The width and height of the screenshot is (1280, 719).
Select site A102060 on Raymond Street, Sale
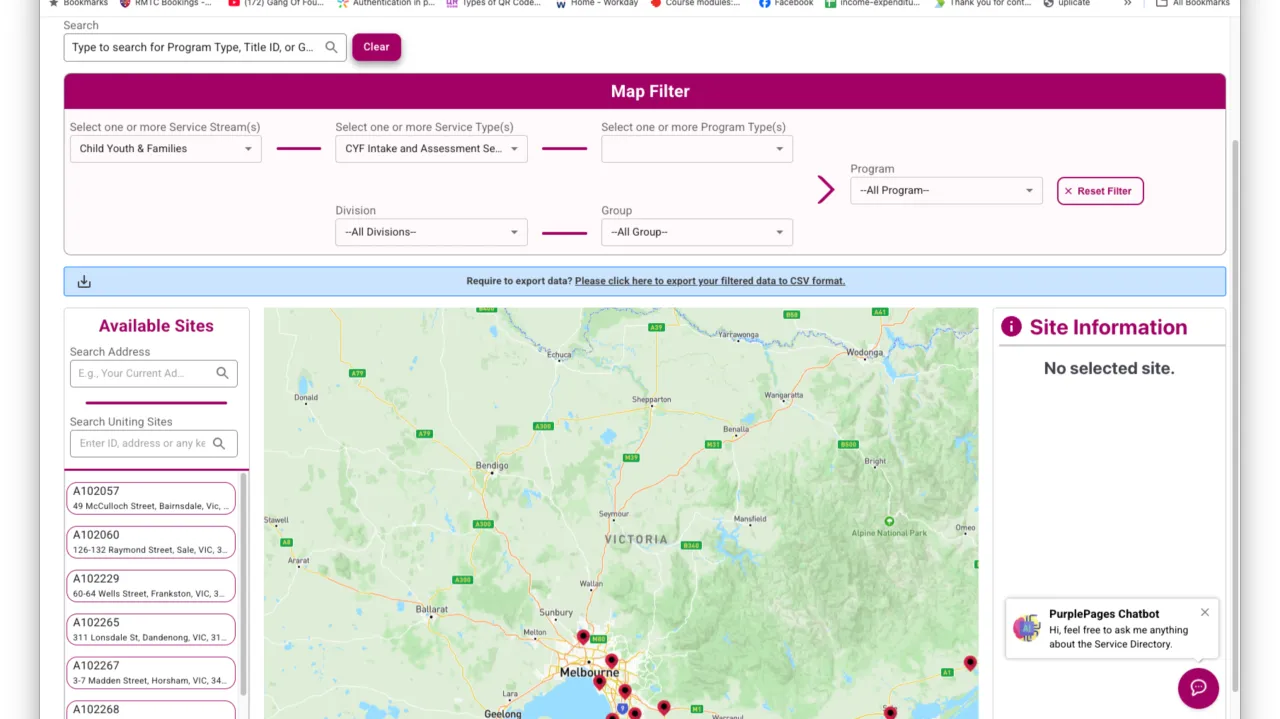click(151, 542)
